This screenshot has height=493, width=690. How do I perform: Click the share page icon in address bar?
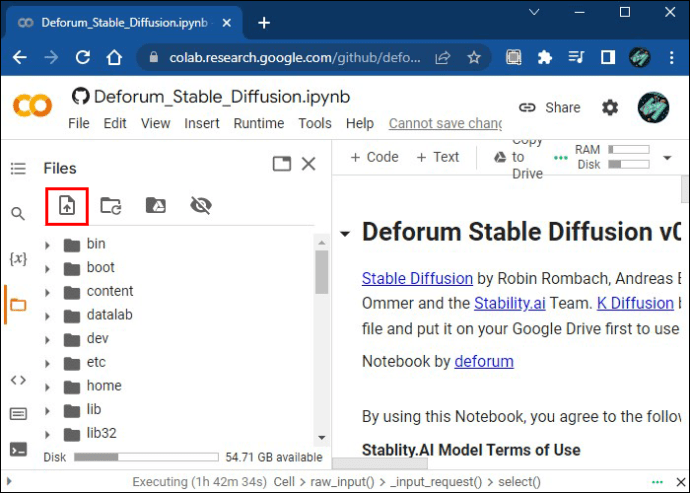tap(443, 58)
